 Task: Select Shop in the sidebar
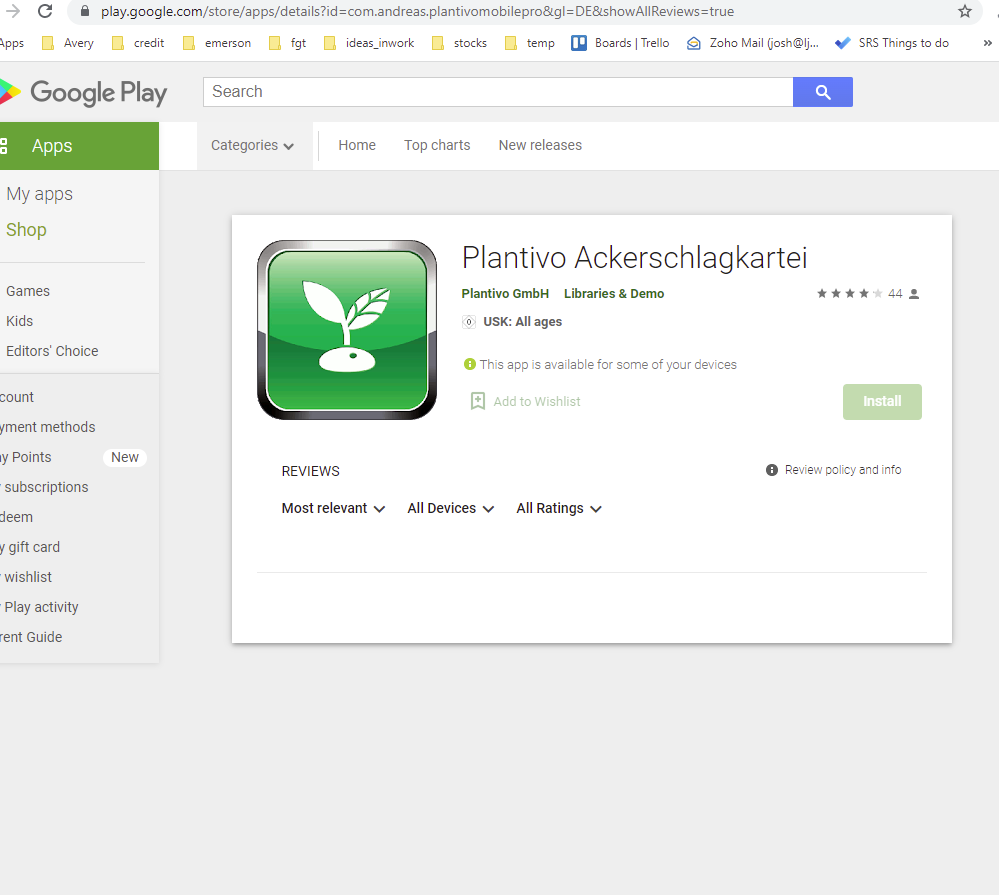(x=26, y=230)
